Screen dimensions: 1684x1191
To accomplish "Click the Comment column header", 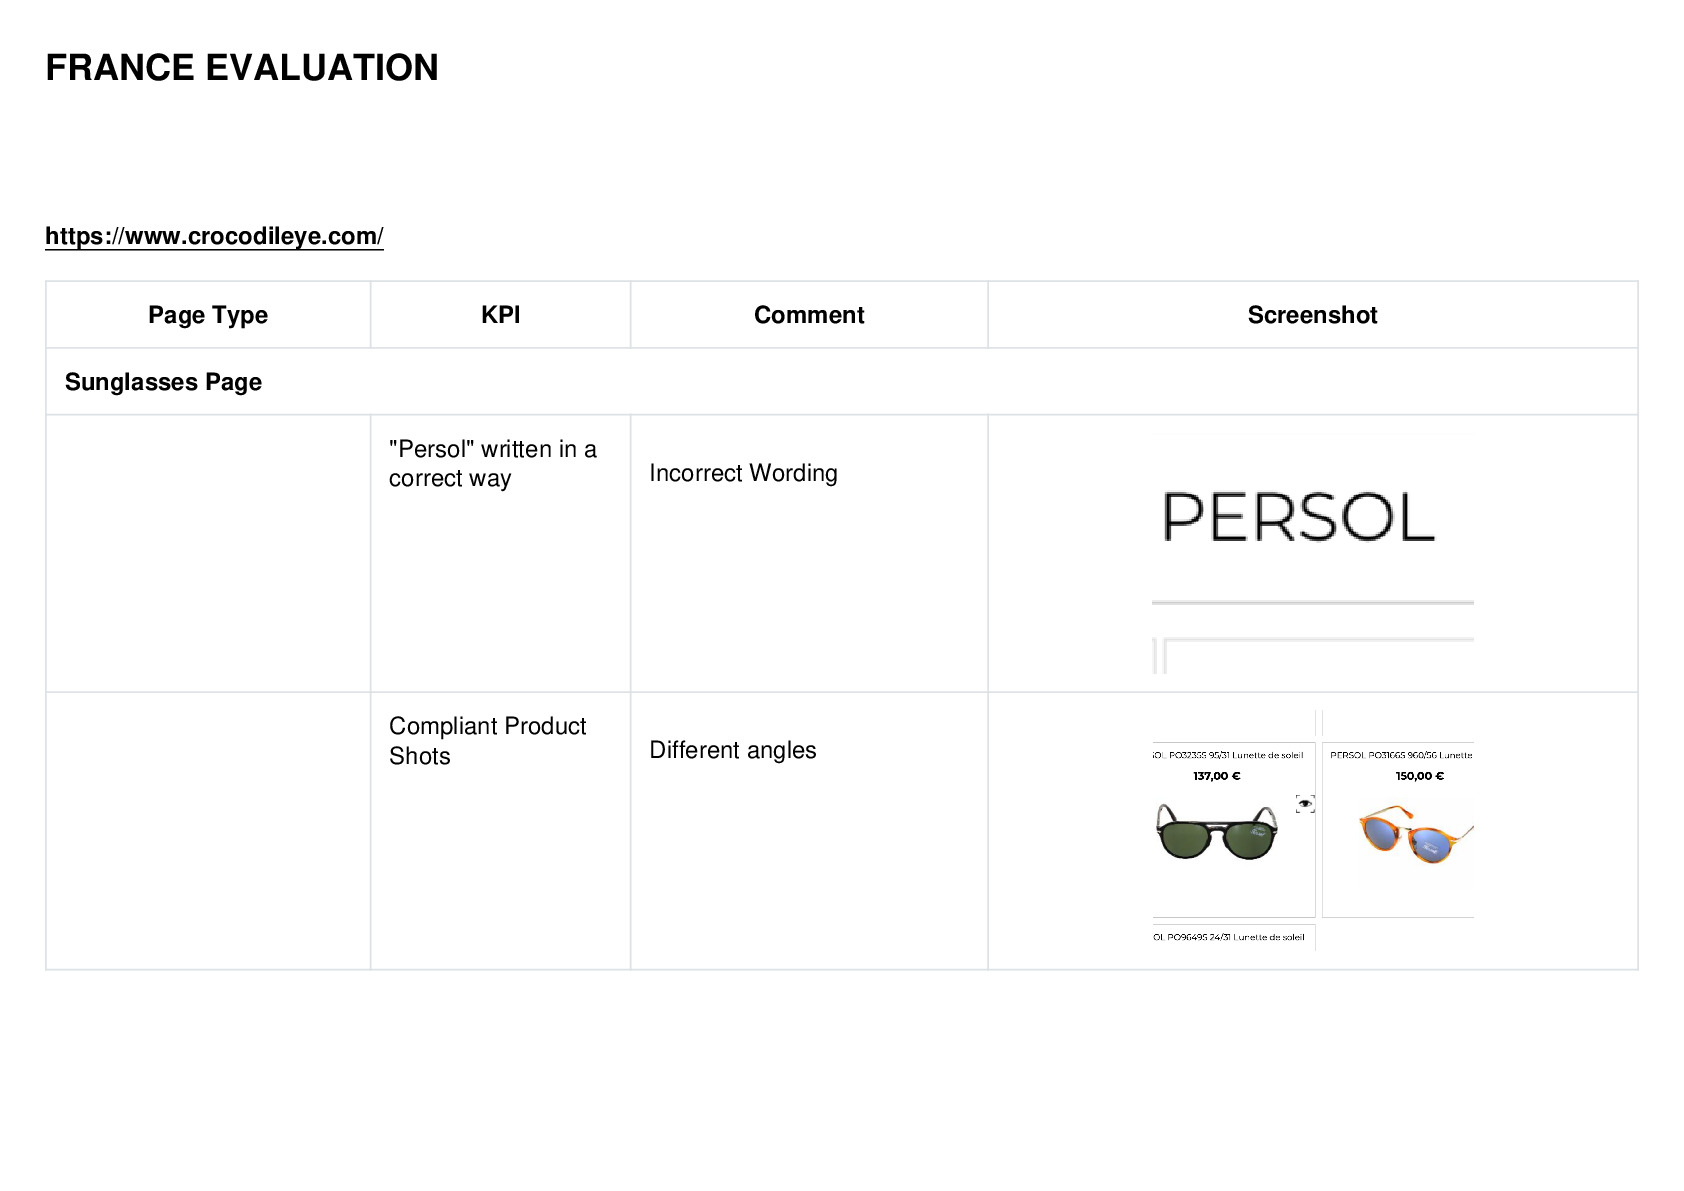I will pyautogui.click(x=809, y=315).
